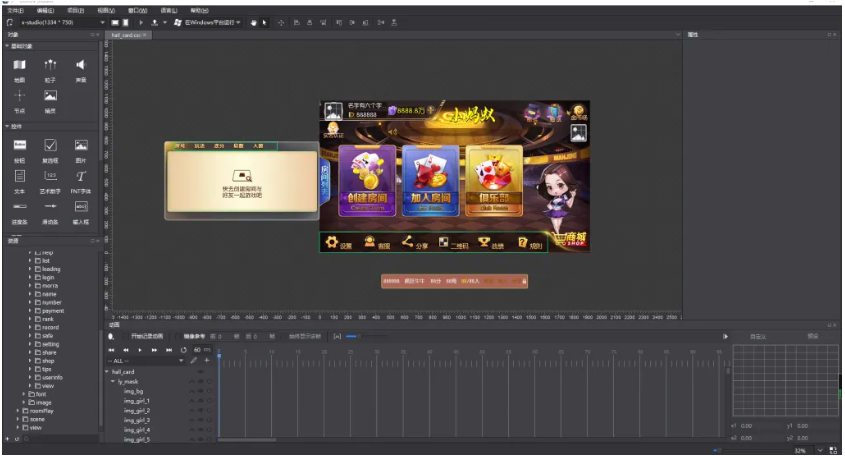Toggle lock circle for img_girl_2
845x456 pixels.
point(209,411)
